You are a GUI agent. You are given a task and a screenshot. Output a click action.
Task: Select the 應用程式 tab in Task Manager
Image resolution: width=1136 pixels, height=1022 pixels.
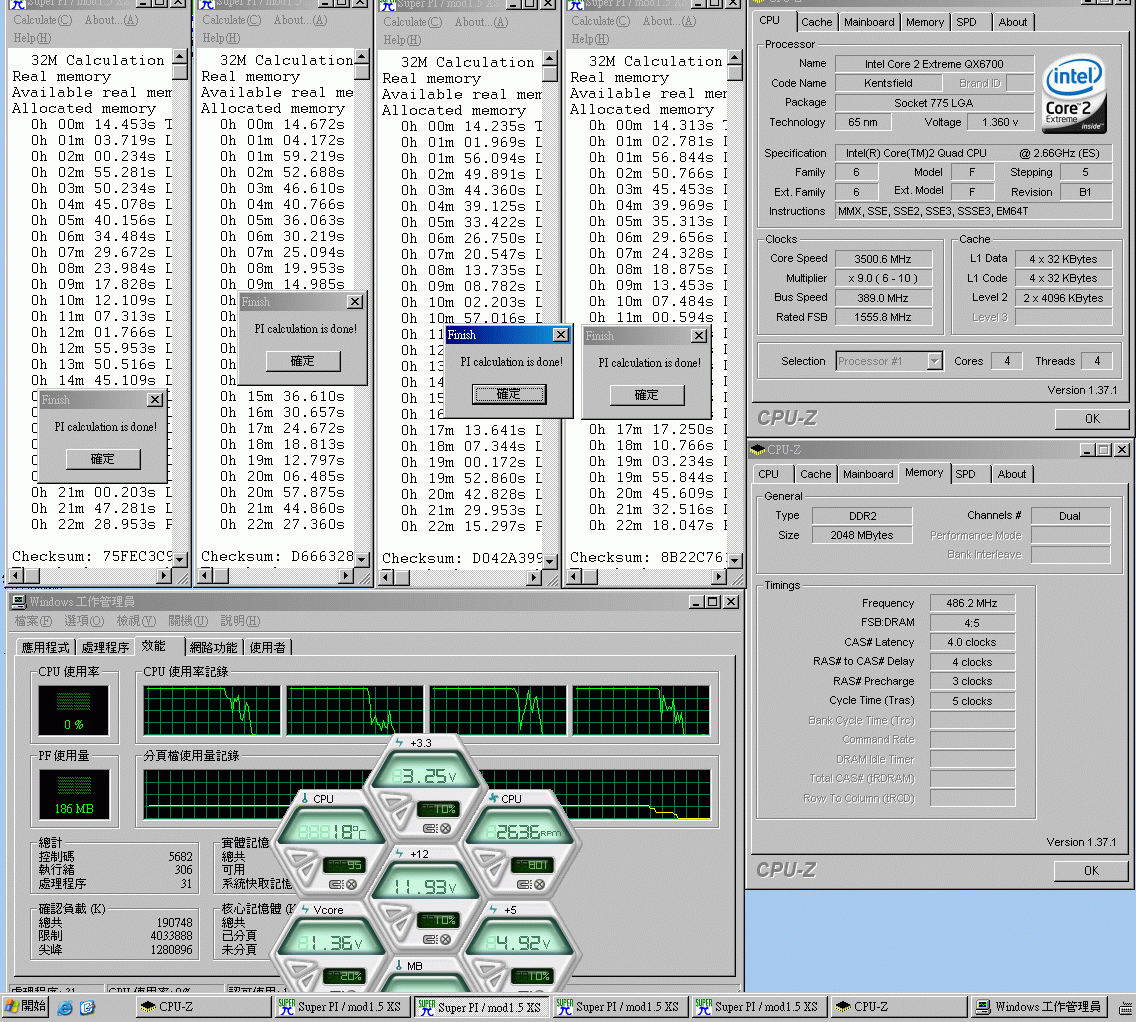pyautogui.click(x=46, y=648)
